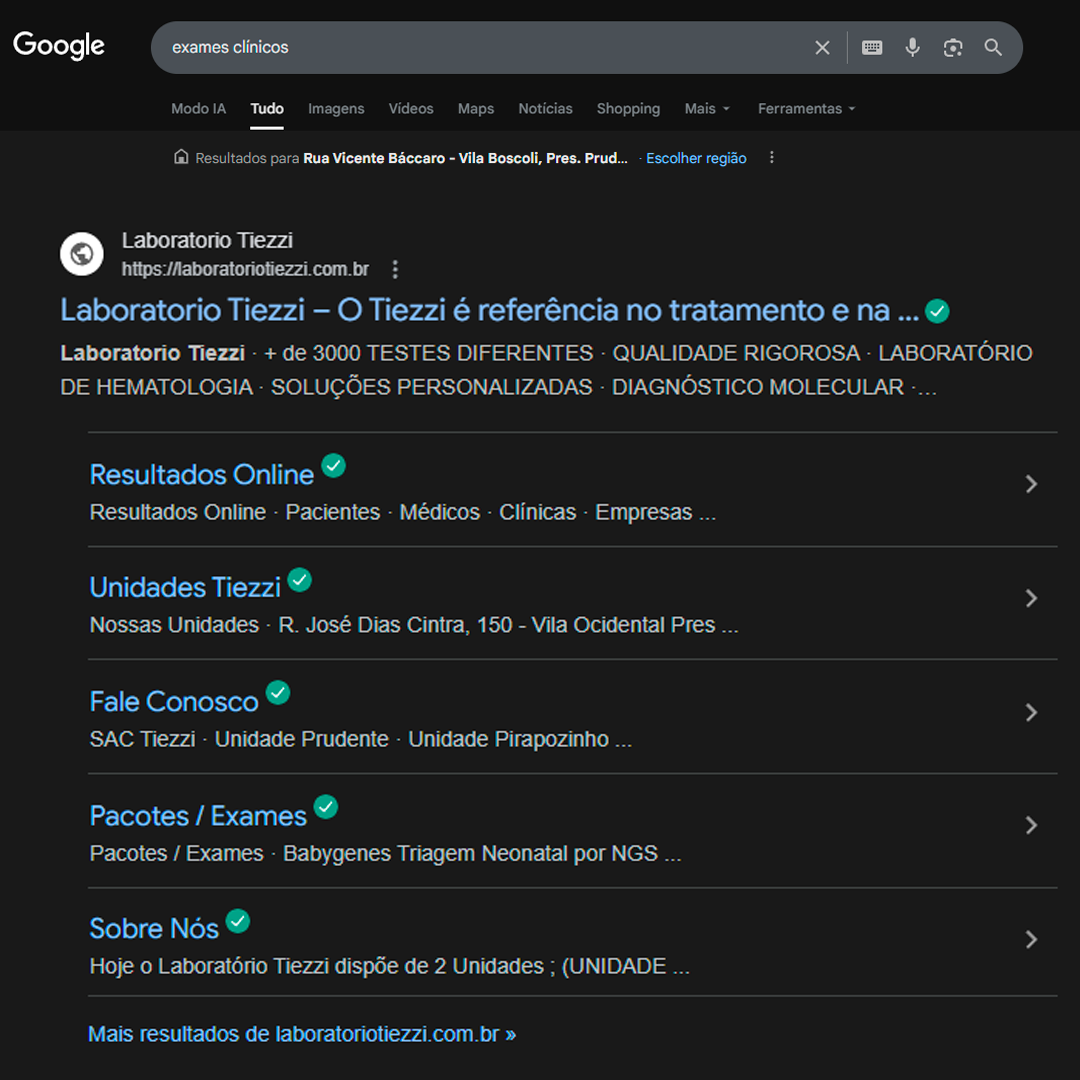Switch to the Imagens tab
Viewport: 1080px width, 1080px height.
336,109
